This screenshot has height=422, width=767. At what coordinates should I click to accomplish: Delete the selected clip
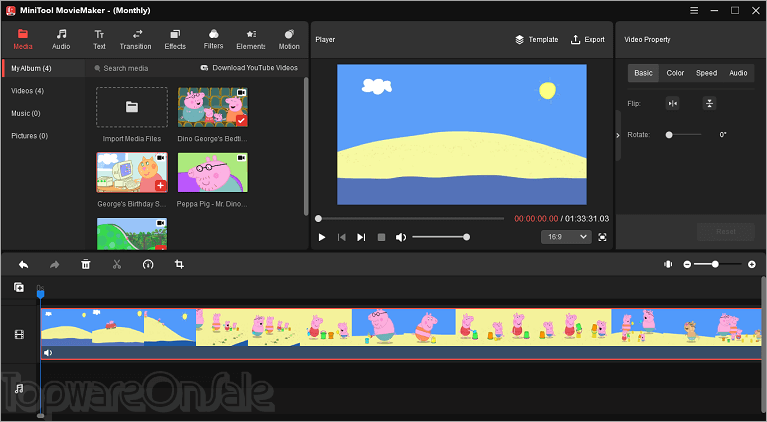(x=86, y=265)
